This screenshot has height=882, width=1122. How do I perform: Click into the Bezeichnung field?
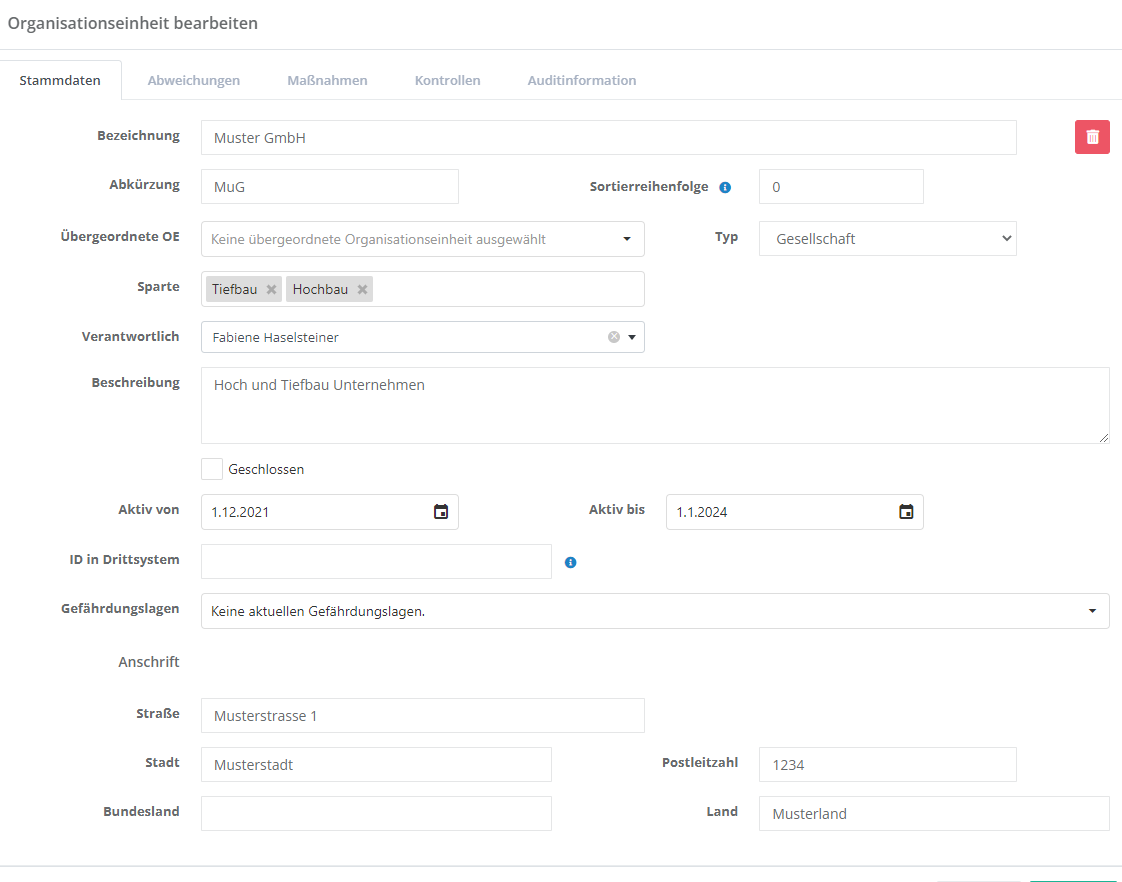(x=608, y=138)
